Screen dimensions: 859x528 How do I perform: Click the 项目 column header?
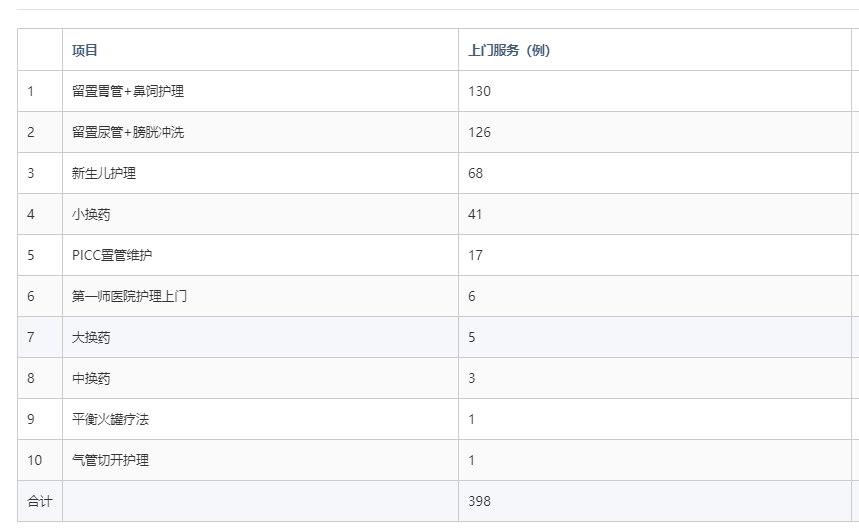pos(85,50)
